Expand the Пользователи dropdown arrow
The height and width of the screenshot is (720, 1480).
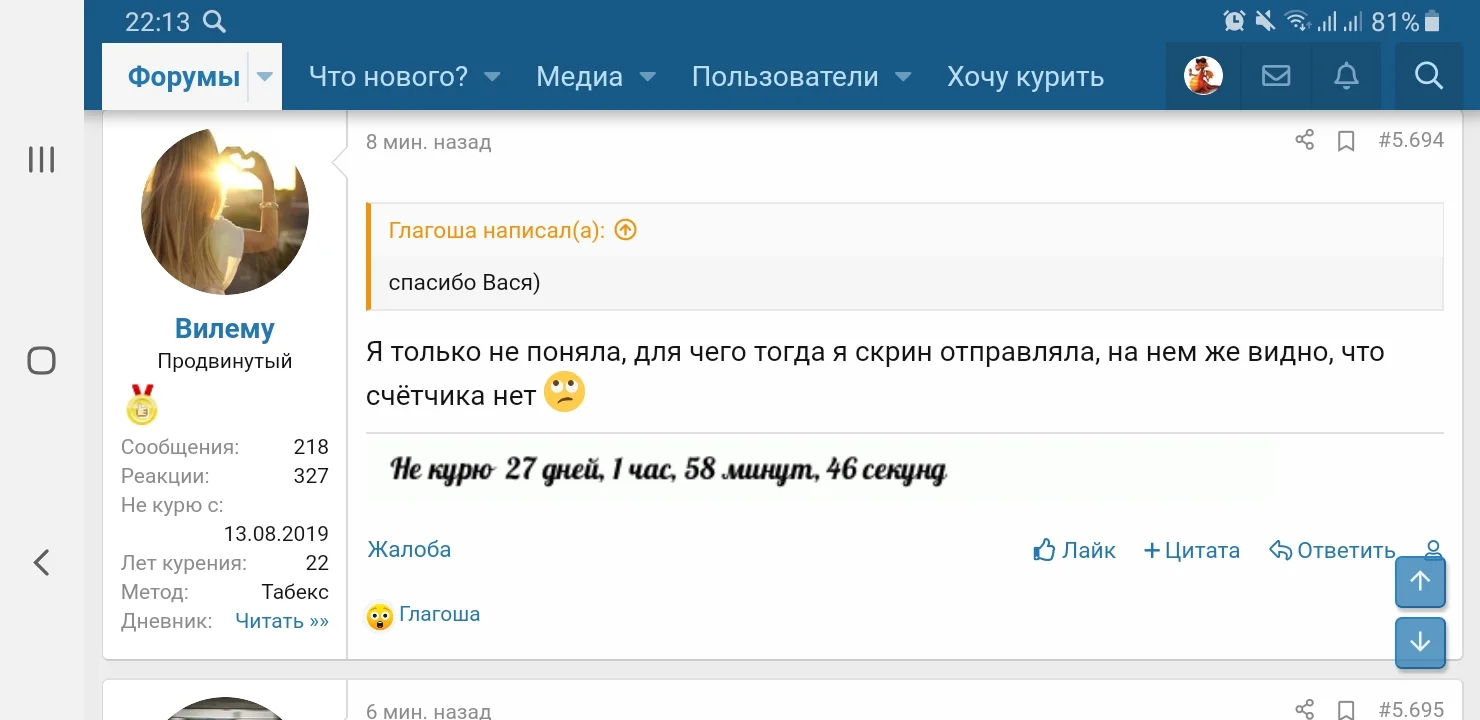click(902, 76)
